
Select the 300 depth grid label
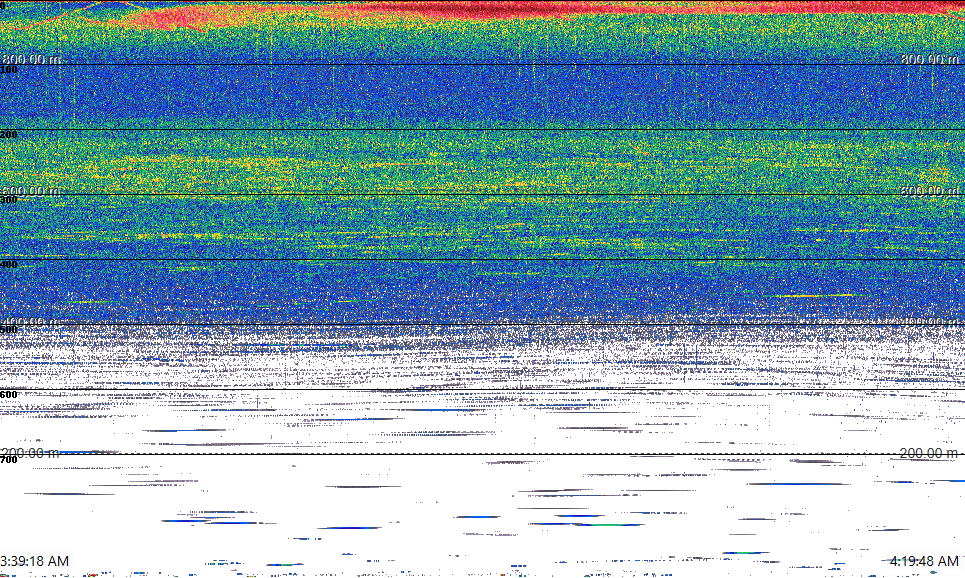9,200
